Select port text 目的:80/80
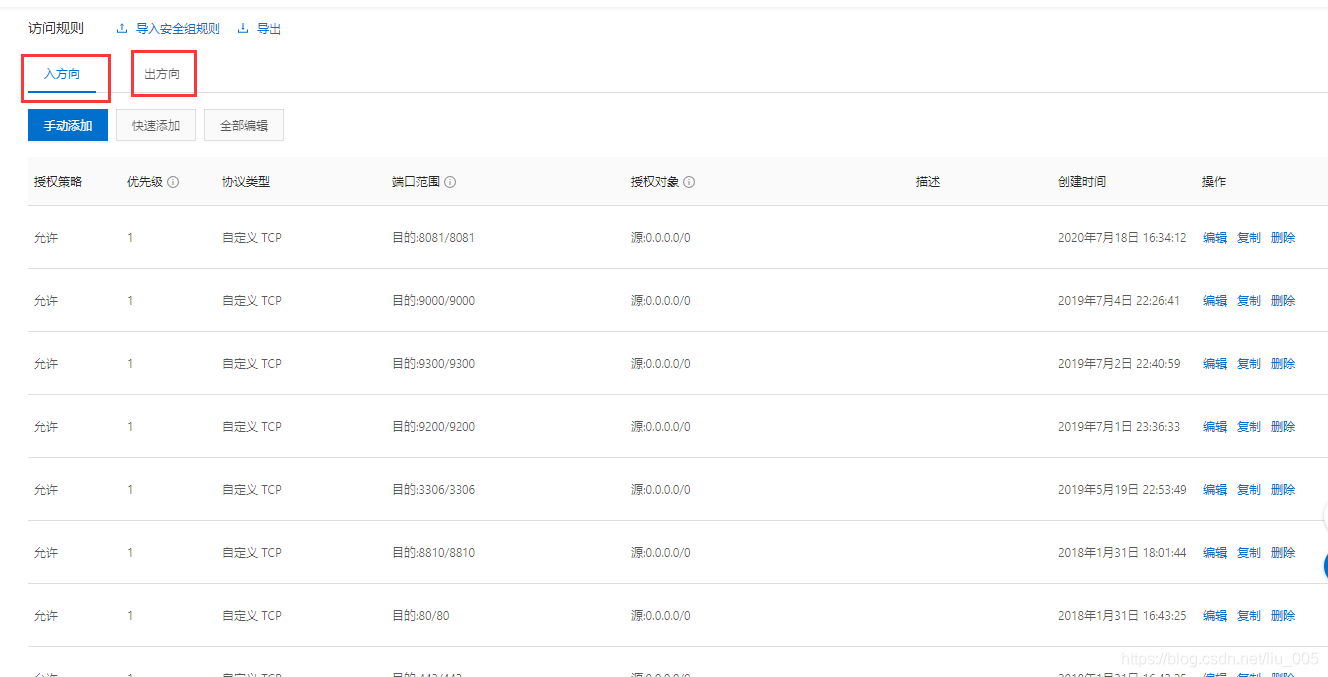 (x=420, y=616)
